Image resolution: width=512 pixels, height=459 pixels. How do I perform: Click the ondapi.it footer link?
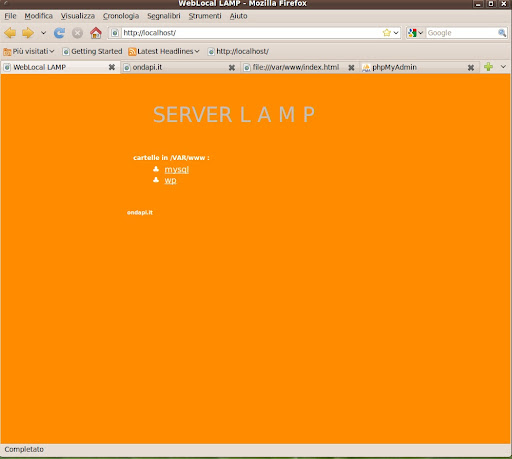click(x=140, y=212)
